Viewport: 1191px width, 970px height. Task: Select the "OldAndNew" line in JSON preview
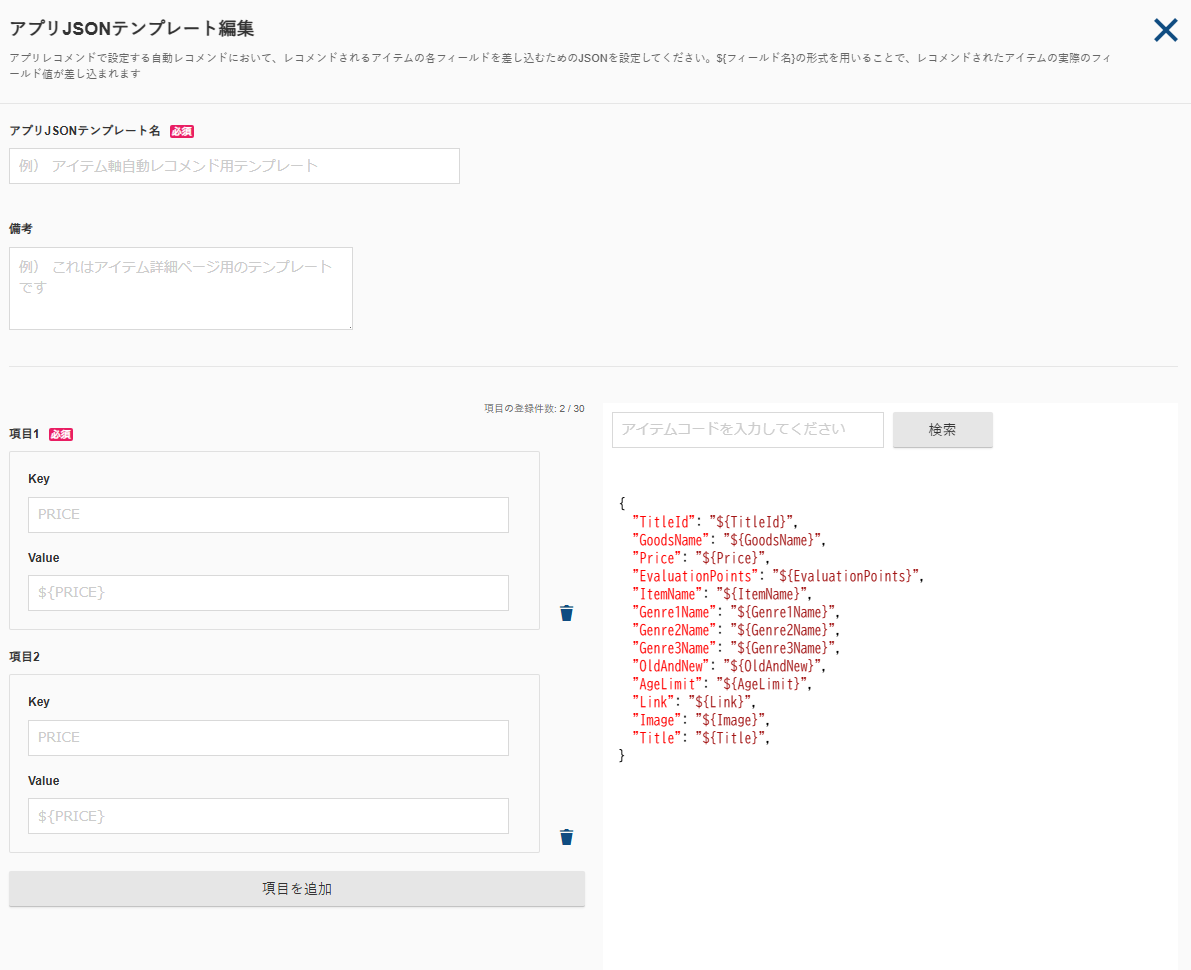tap(728, 666)
